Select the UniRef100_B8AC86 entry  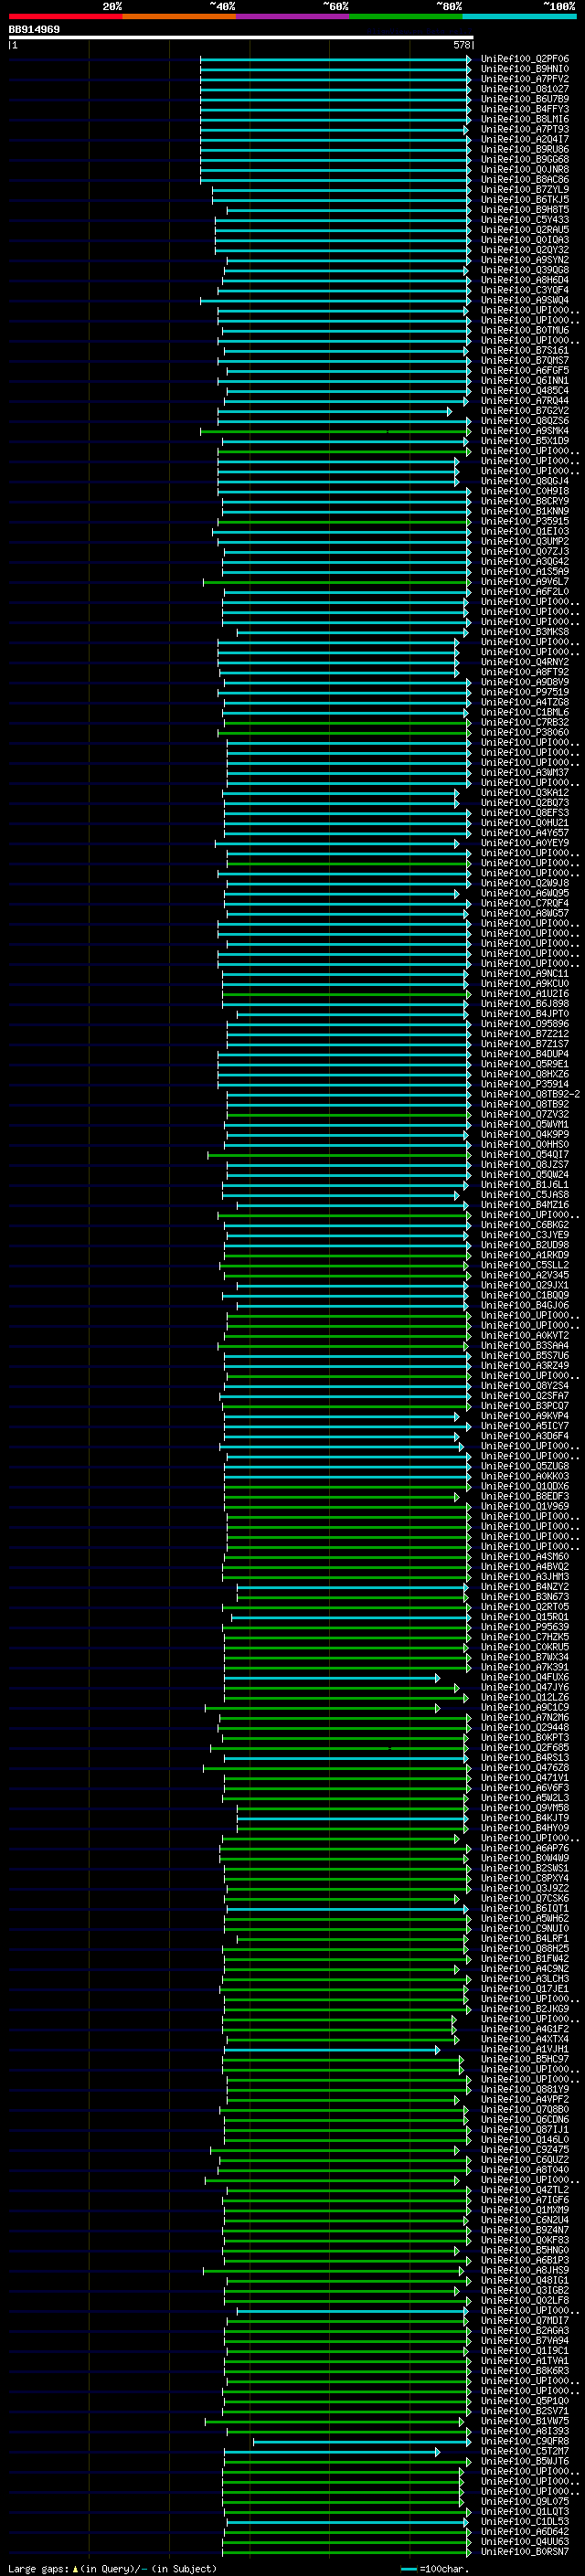point(525,180)
